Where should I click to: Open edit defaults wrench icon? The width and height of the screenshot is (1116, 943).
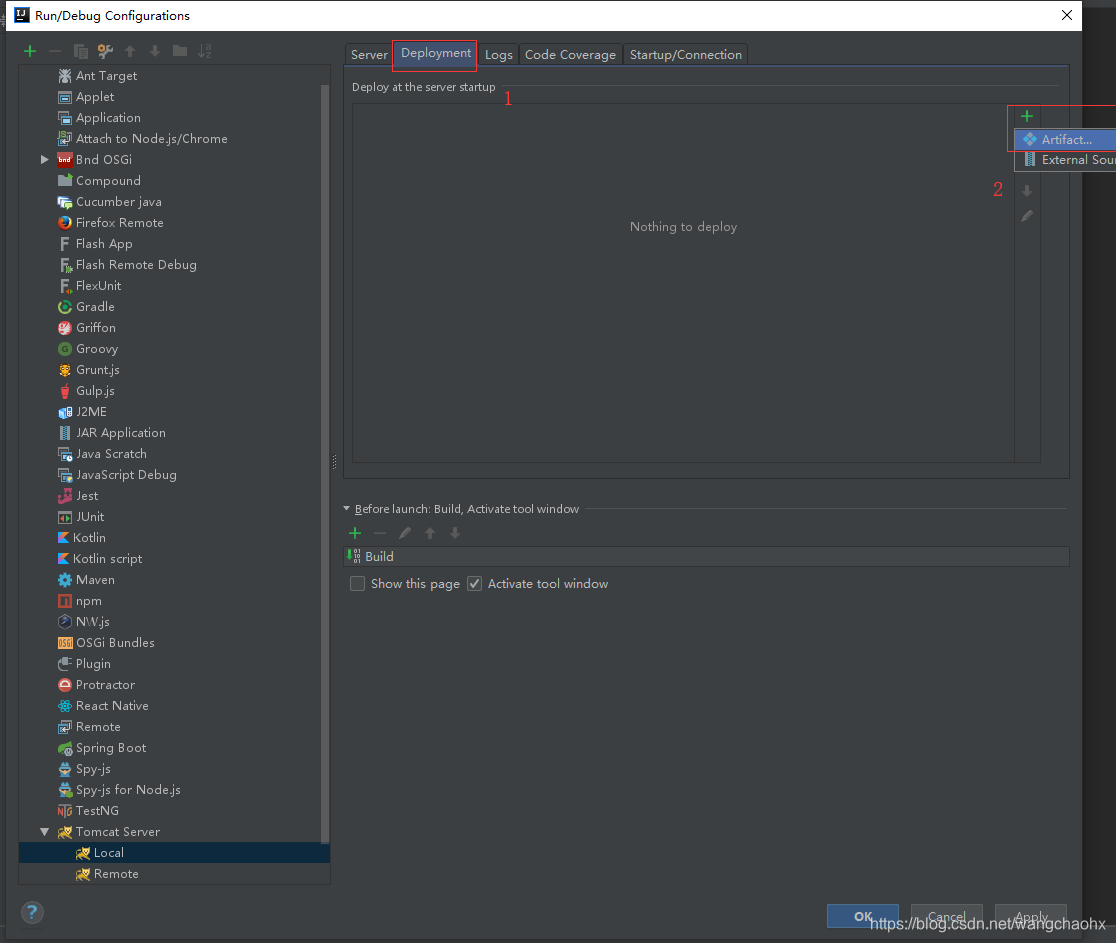(x=105, y=51)
